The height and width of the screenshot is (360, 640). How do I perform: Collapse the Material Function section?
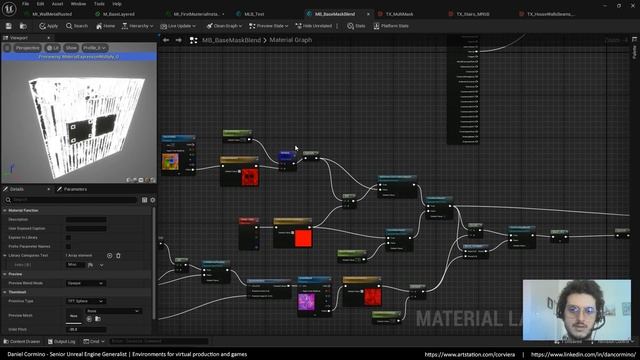pos(5,210)
